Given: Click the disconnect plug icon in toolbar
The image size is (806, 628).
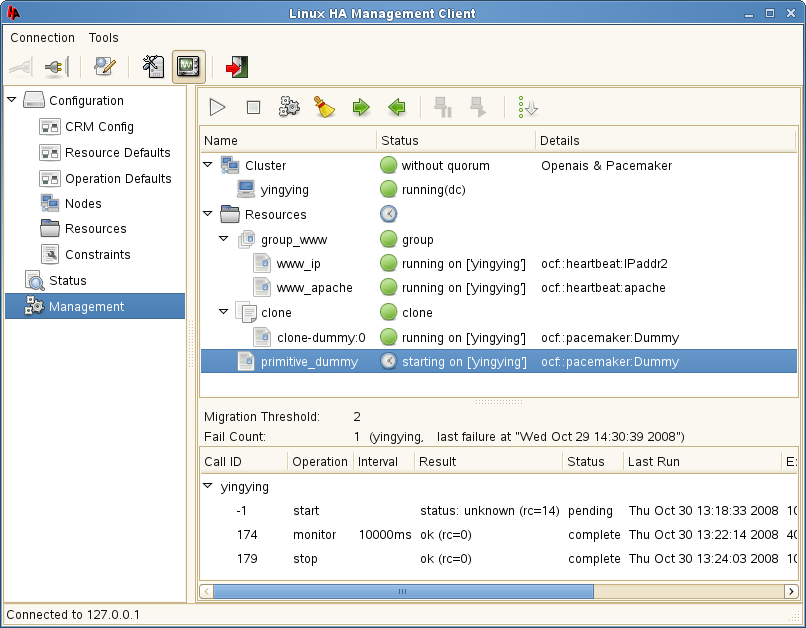Looking at the screenshot, I should 56,67.
